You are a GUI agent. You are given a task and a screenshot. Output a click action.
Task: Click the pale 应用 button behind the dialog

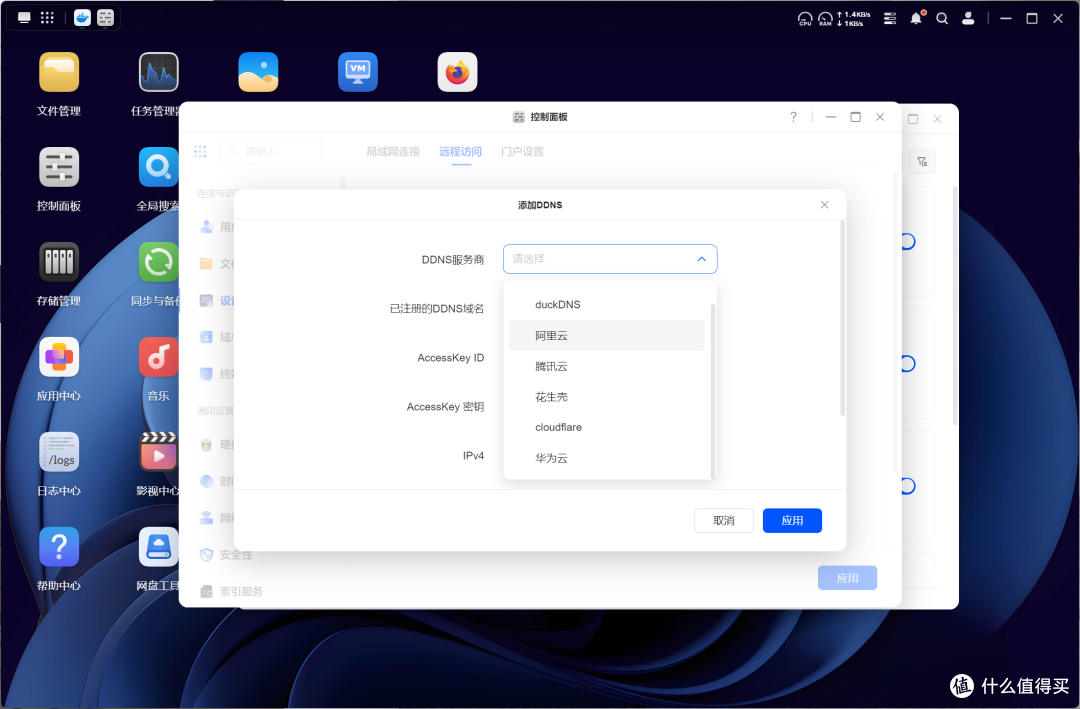coord(847,578)
